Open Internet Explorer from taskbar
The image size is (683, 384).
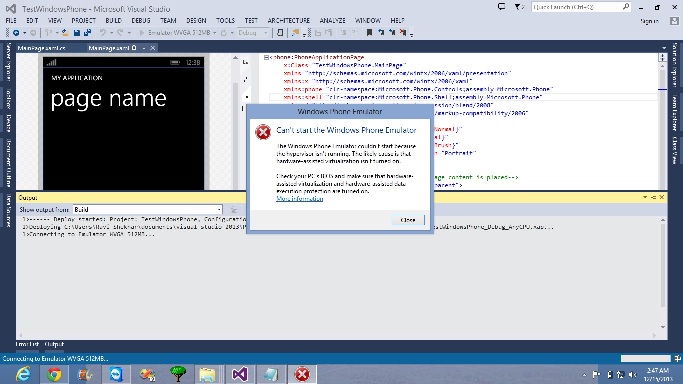23,374
